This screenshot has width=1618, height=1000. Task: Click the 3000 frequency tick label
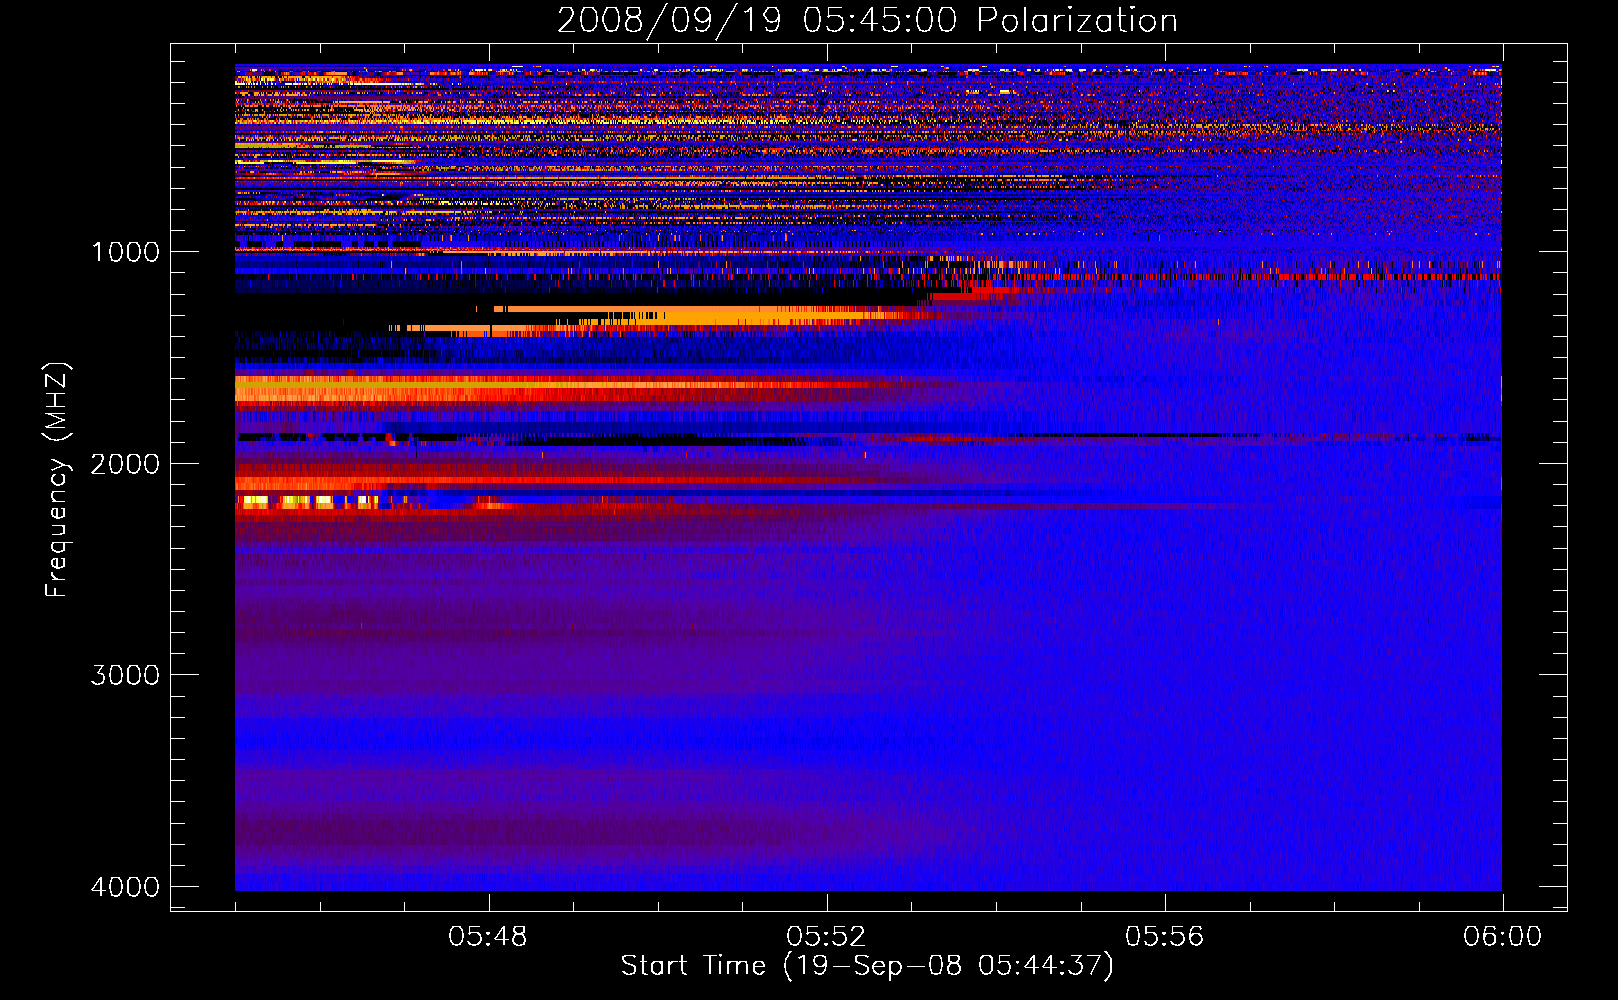click(125, 675)
